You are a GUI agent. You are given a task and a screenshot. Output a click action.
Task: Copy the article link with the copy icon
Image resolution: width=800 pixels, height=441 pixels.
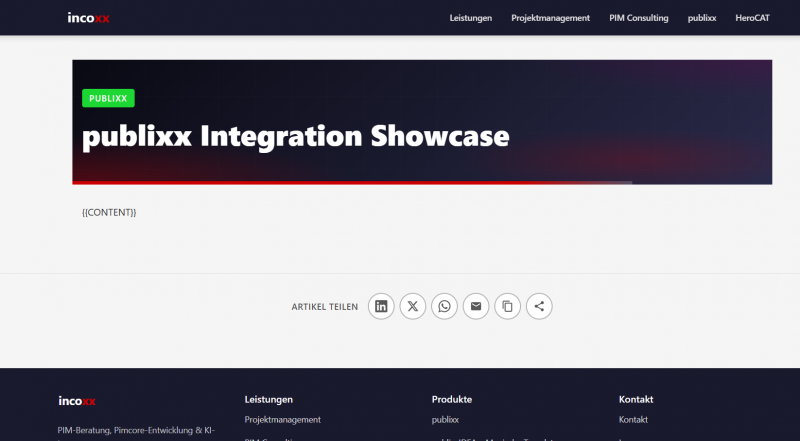(508, 306)
